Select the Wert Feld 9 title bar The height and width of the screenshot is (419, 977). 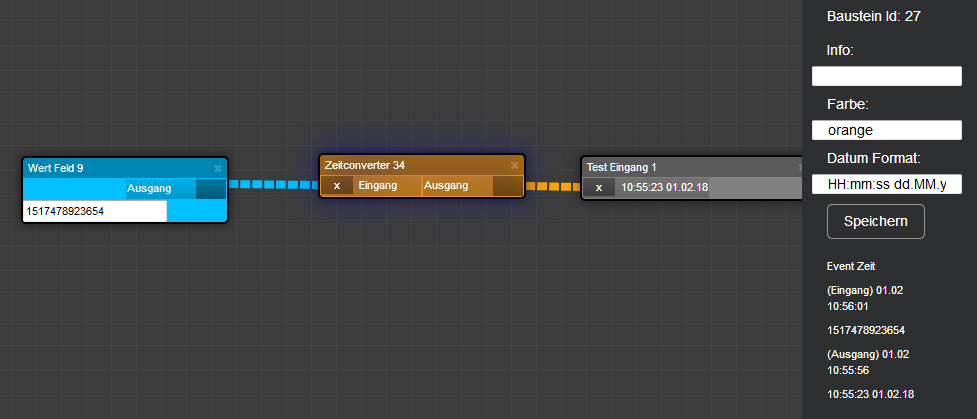point(125,168)
